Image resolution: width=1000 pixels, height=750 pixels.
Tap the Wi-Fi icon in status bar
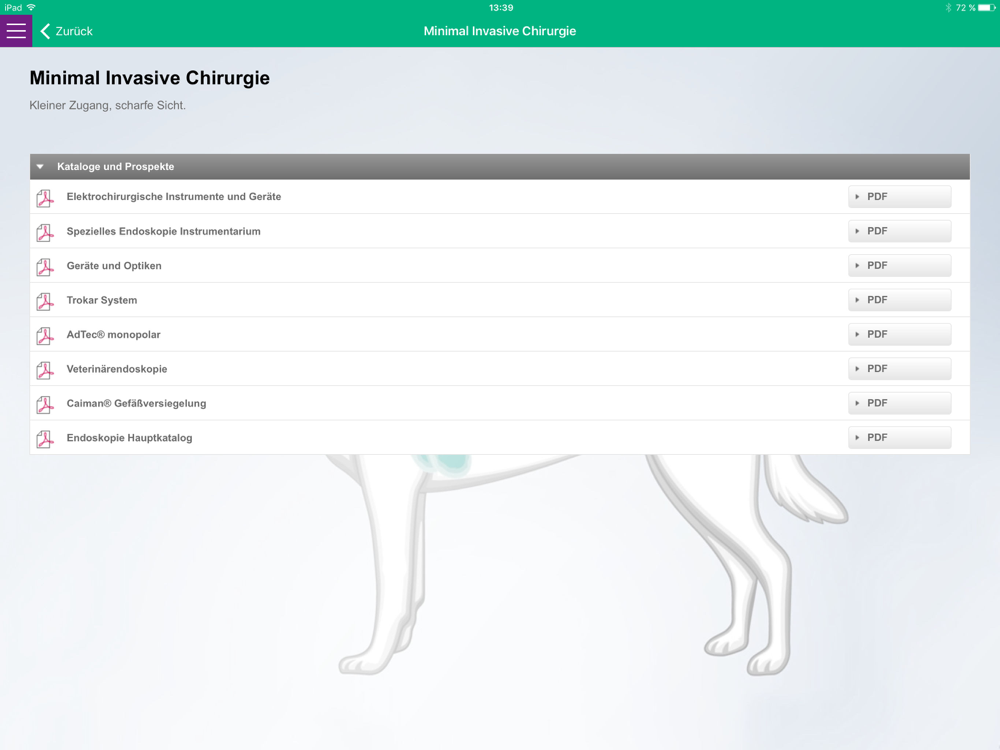point(31,8)
